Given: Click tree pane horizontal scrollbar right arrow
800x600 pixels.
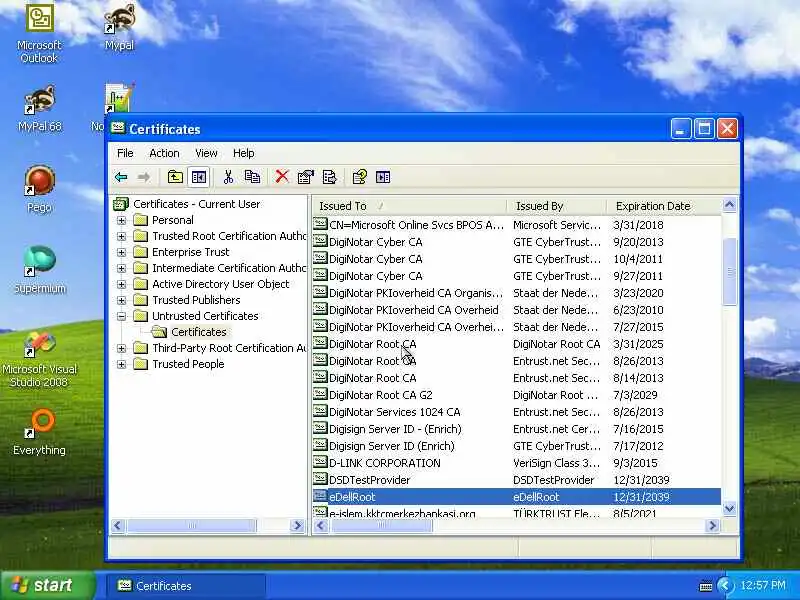Looking at the screenshot, I should (x=297, y=526).
